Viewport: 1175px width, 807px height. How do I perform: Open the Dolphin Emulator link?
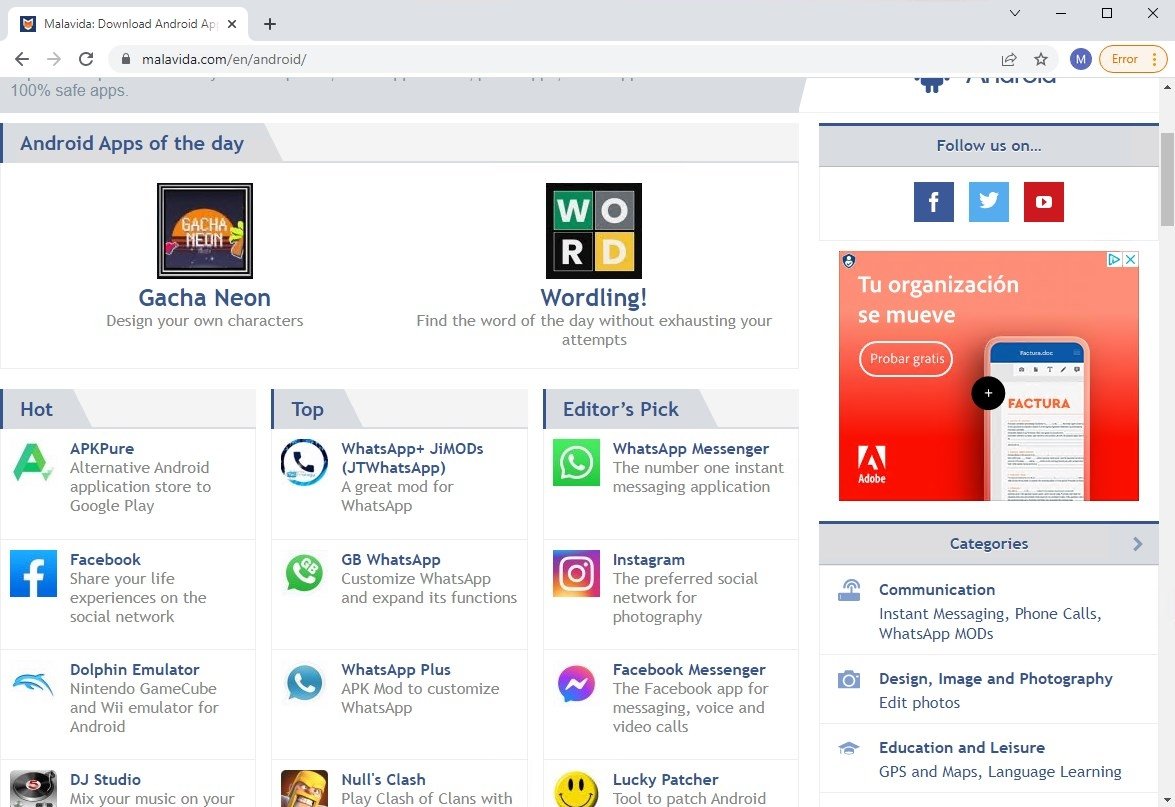135,670
